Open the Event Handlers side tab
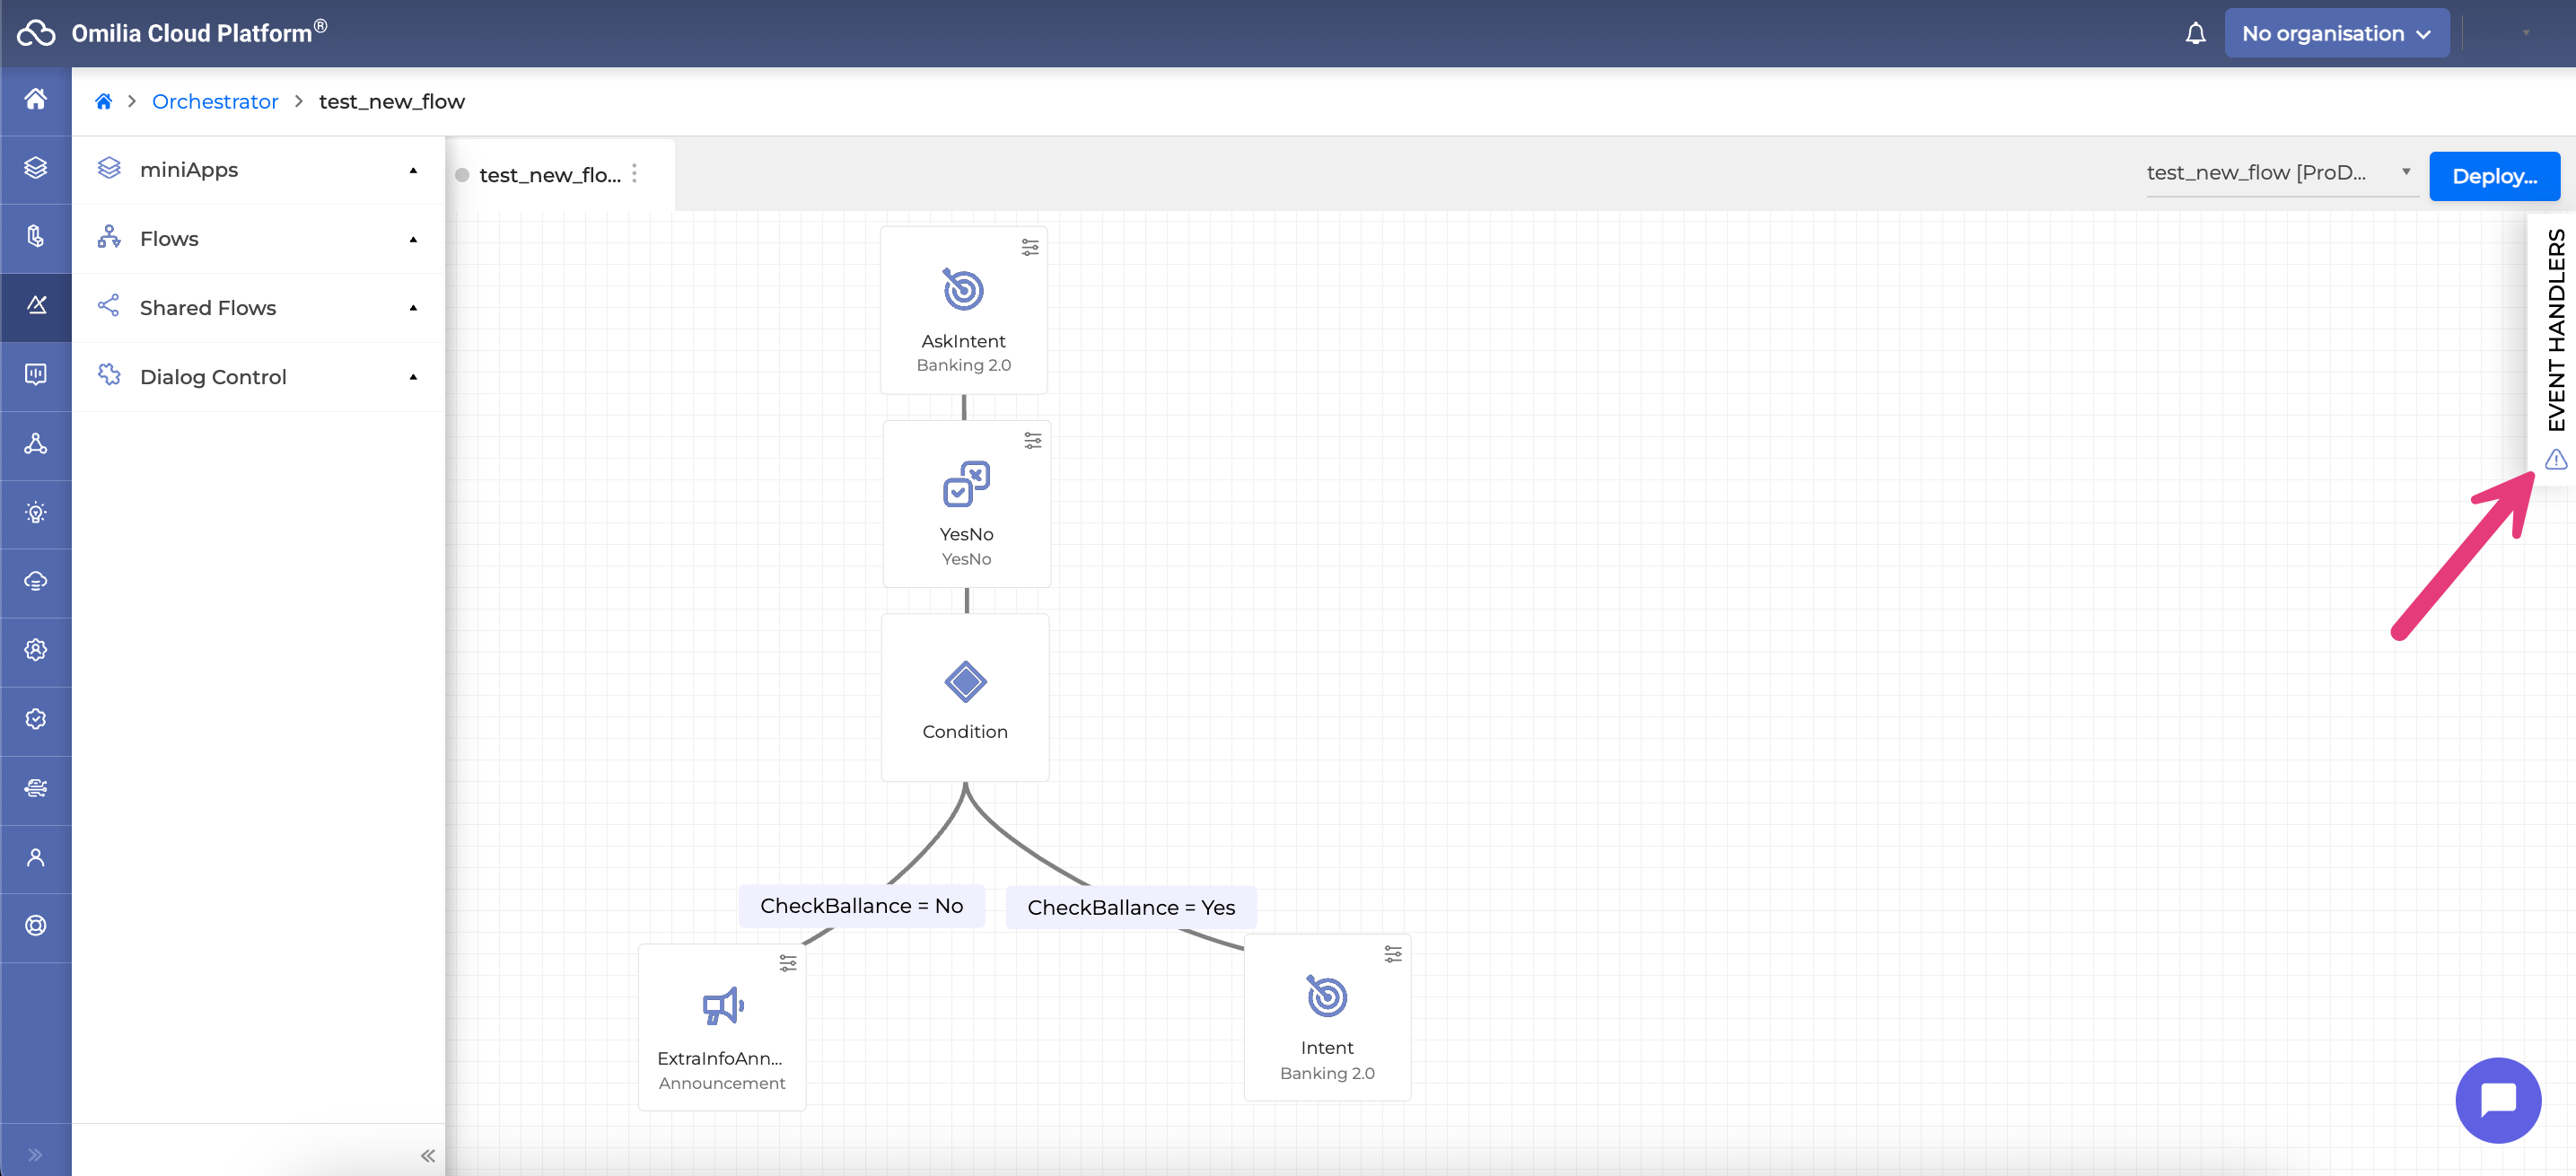The height and width of the screenshot is (1176, 2576). [2555, 330]
